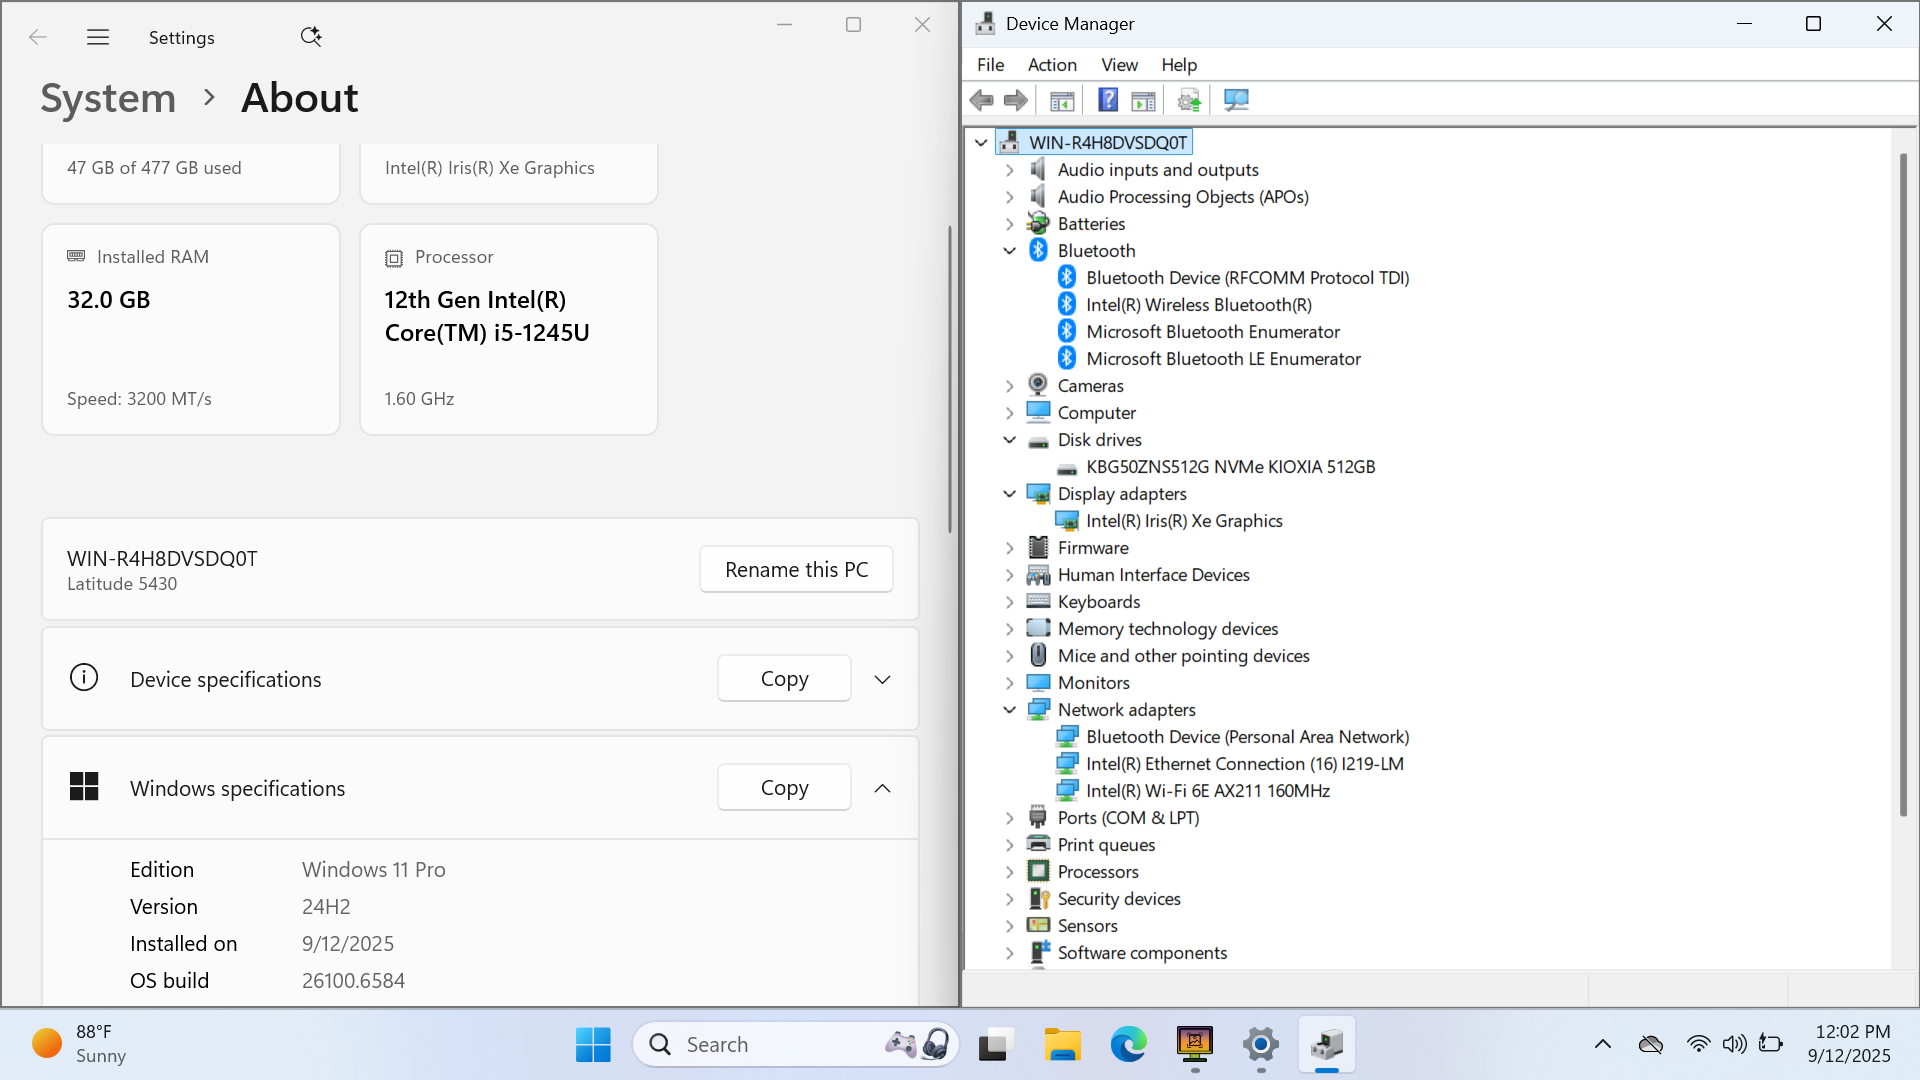Click the blue Help question mark icon
Screen dimensions: 1920x1080
pyautogui.click(x=1108, y=100)
